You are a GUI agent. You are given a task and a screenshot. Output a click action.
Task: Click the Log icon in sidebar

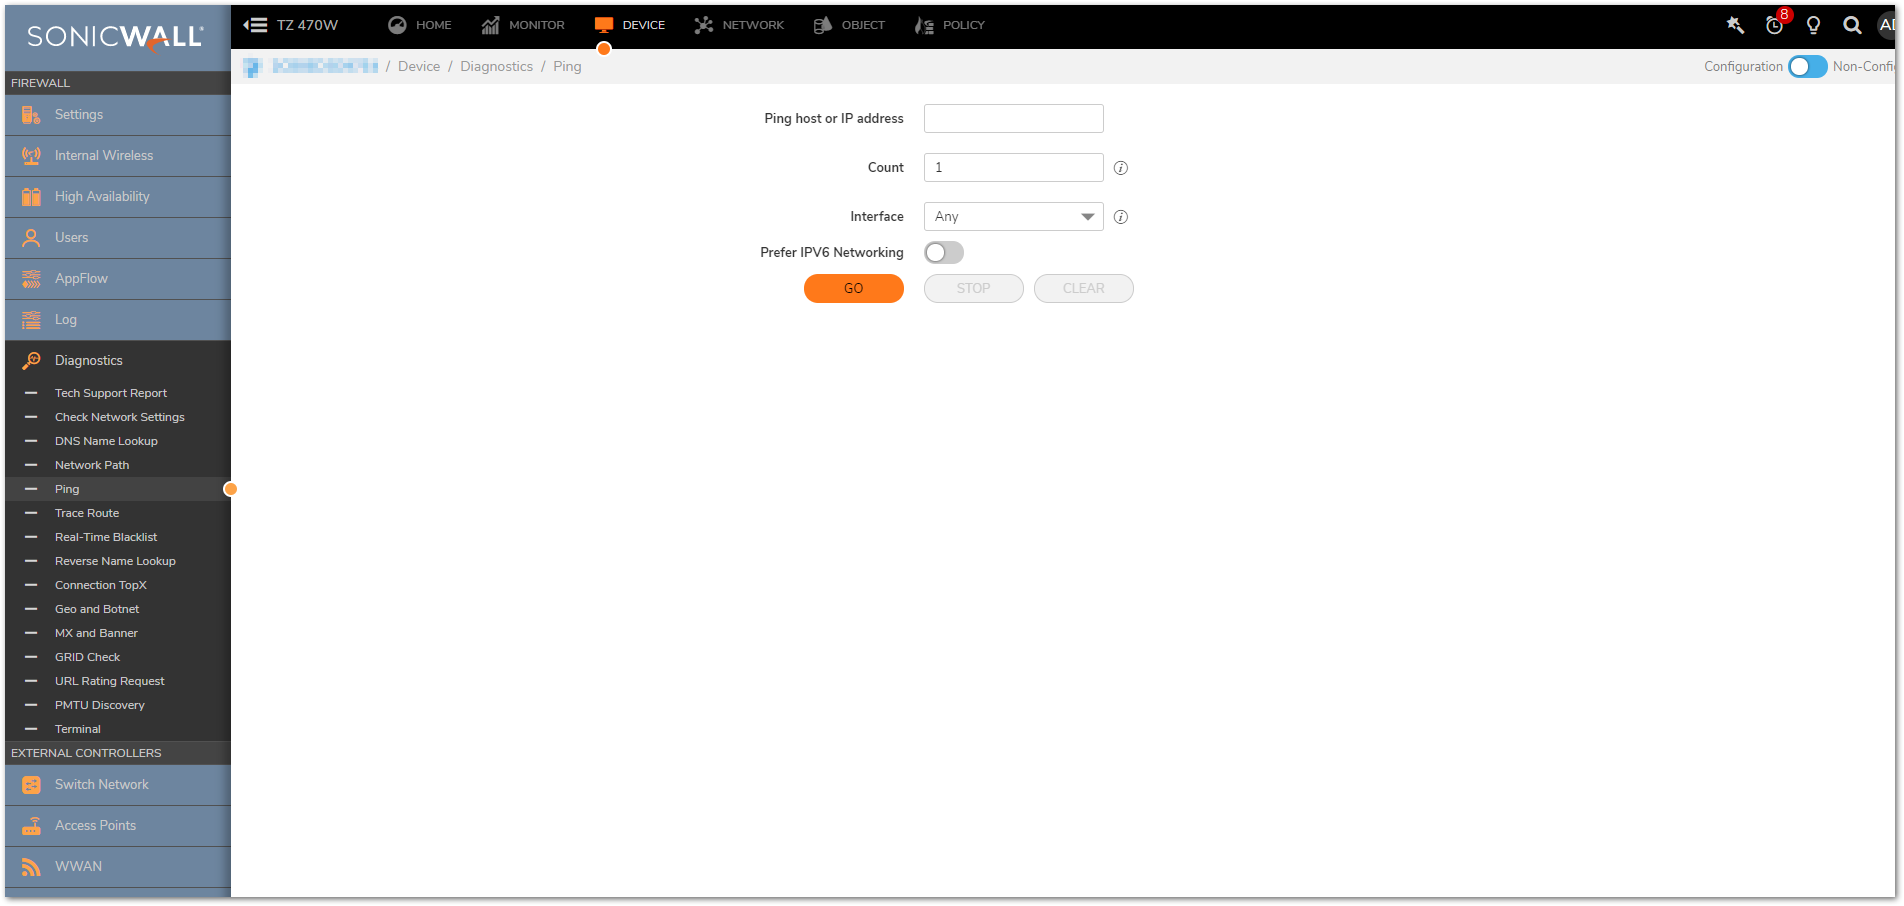point(31,320)
